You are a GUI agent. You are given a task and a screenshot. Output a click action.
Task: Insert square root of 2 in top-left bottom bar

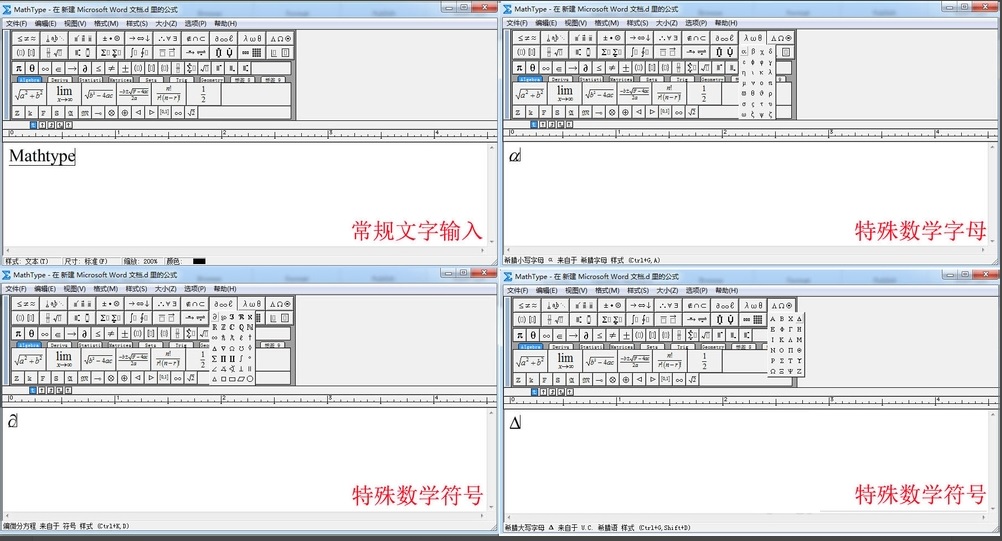(191, 112)
